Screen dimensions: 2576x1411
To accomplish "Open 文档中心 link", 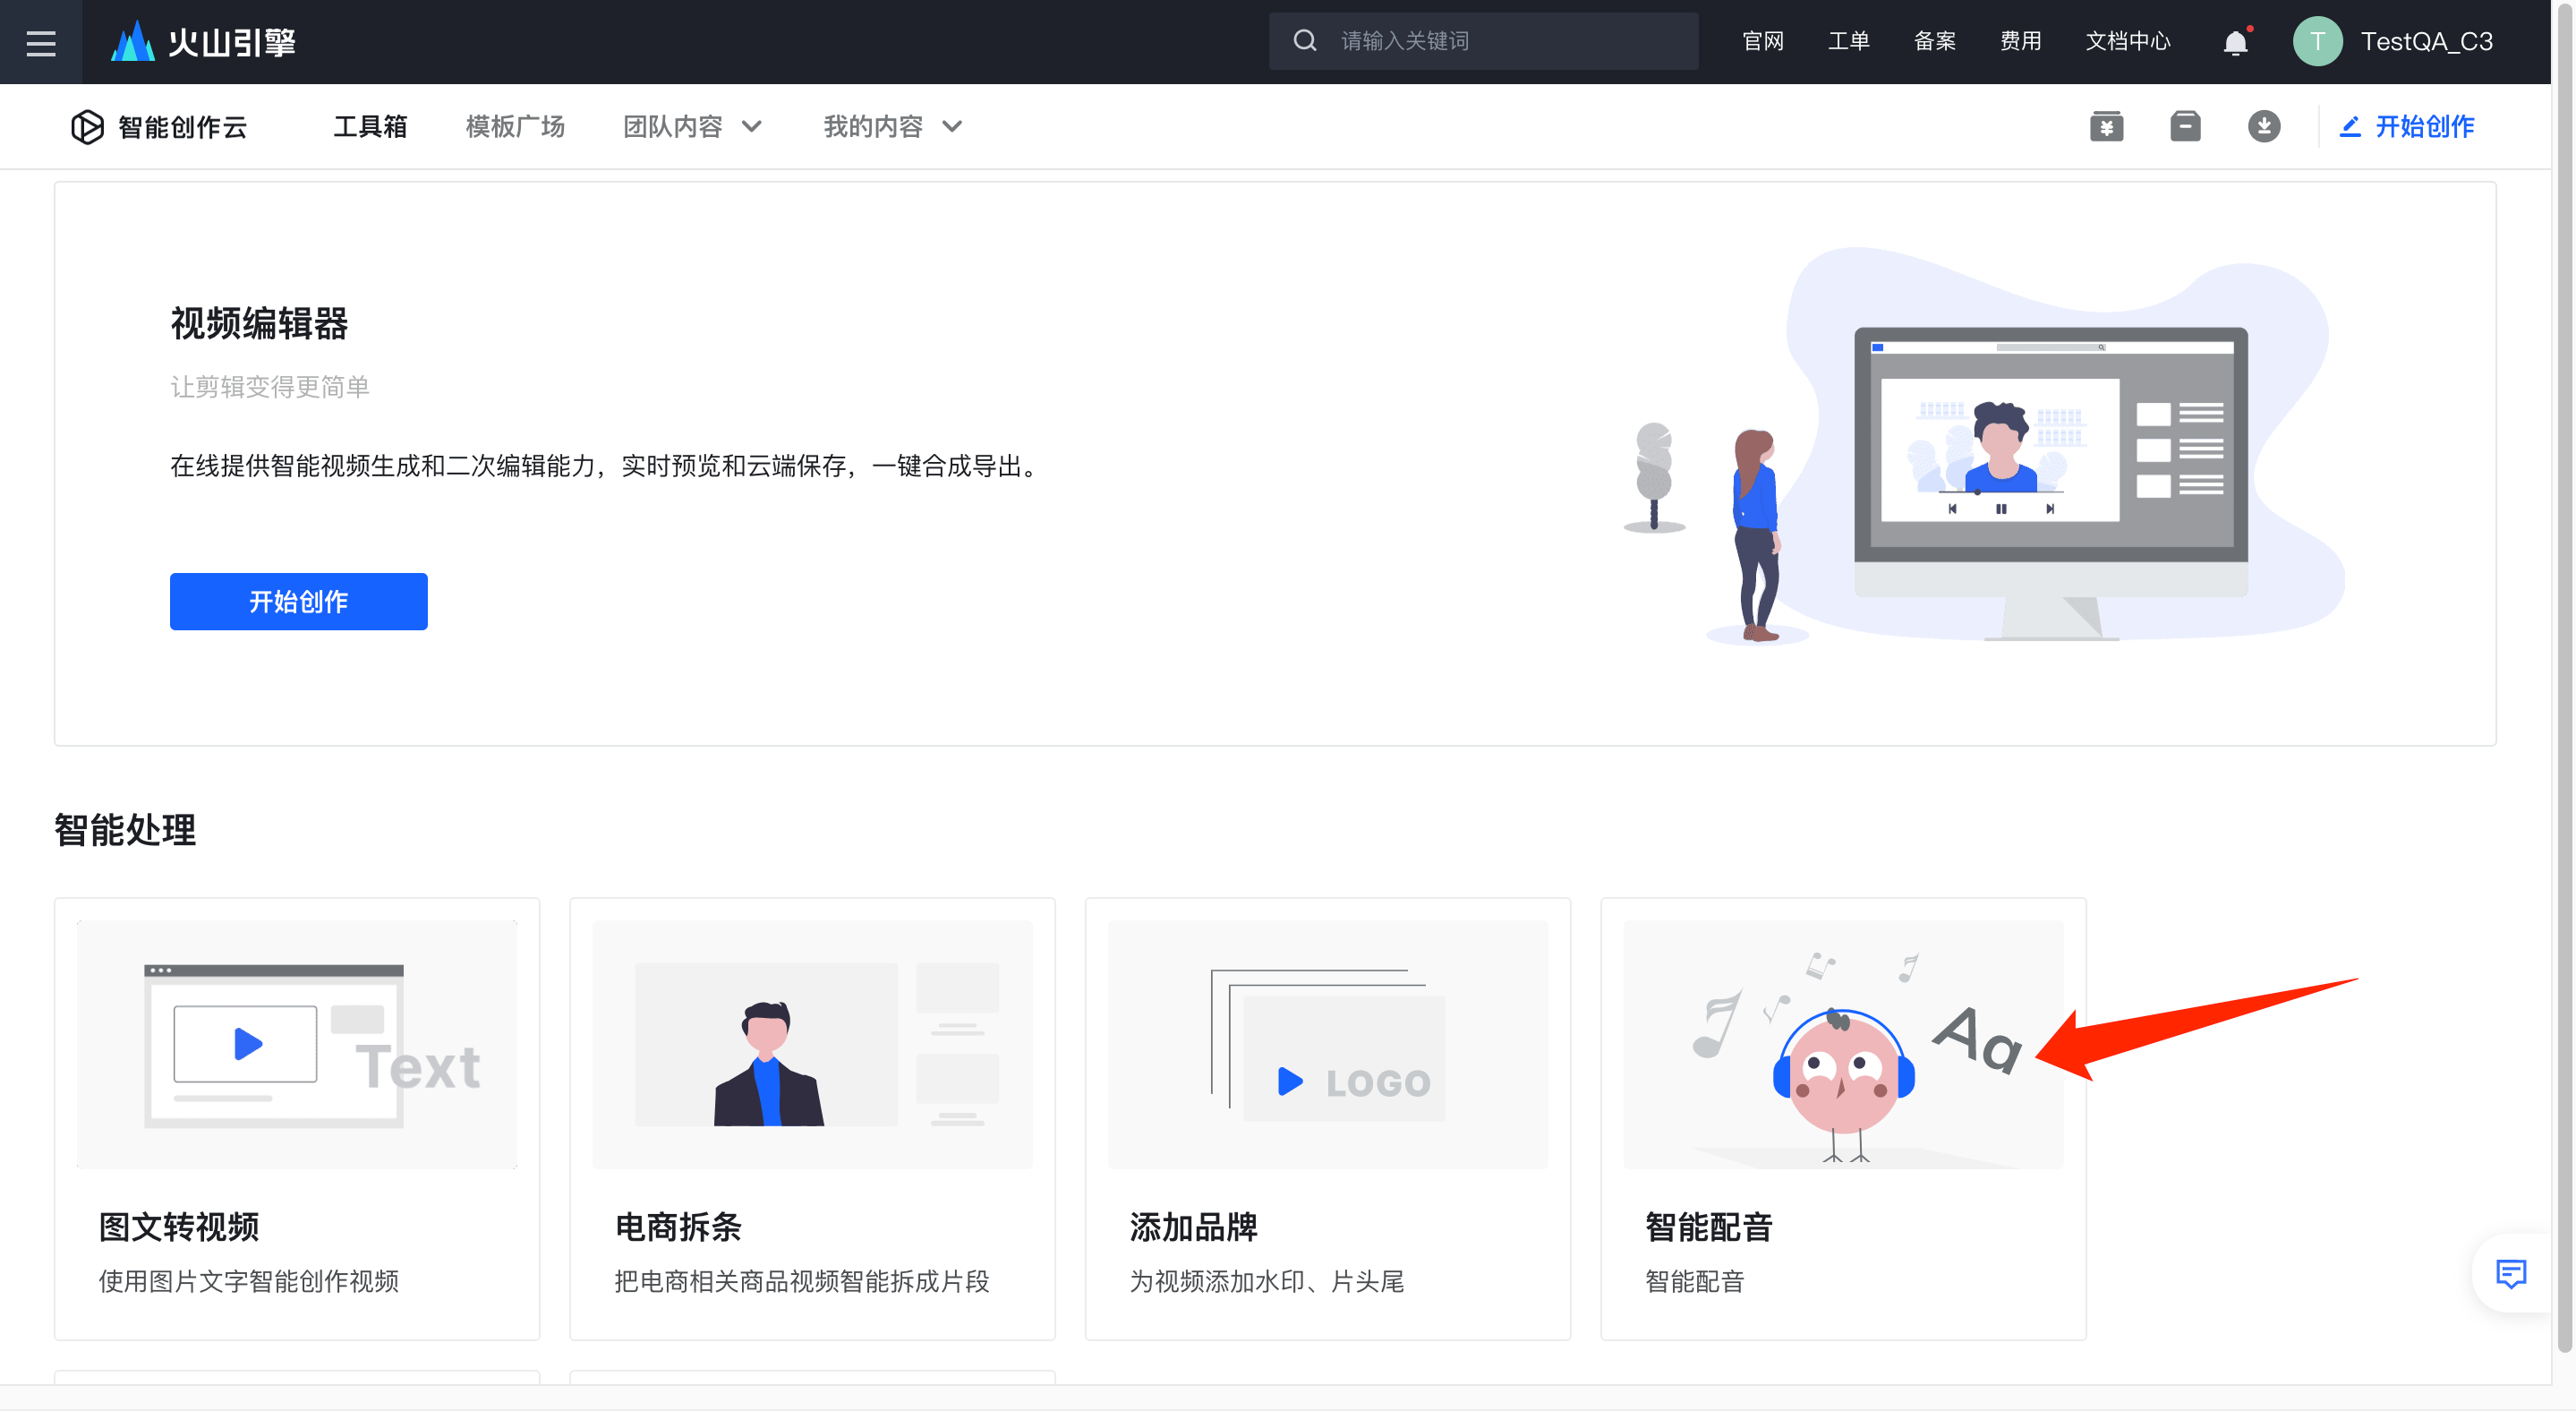I will pos(2127,42).
